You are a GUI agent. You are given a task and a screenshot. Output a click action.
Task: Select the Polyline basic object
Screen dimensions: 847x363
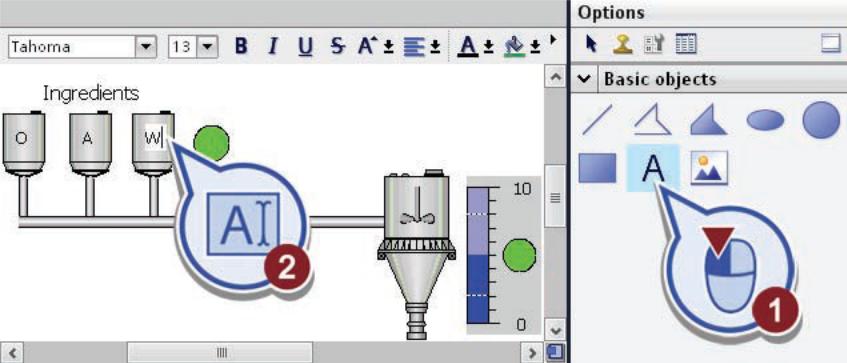[x=652, y=119]
